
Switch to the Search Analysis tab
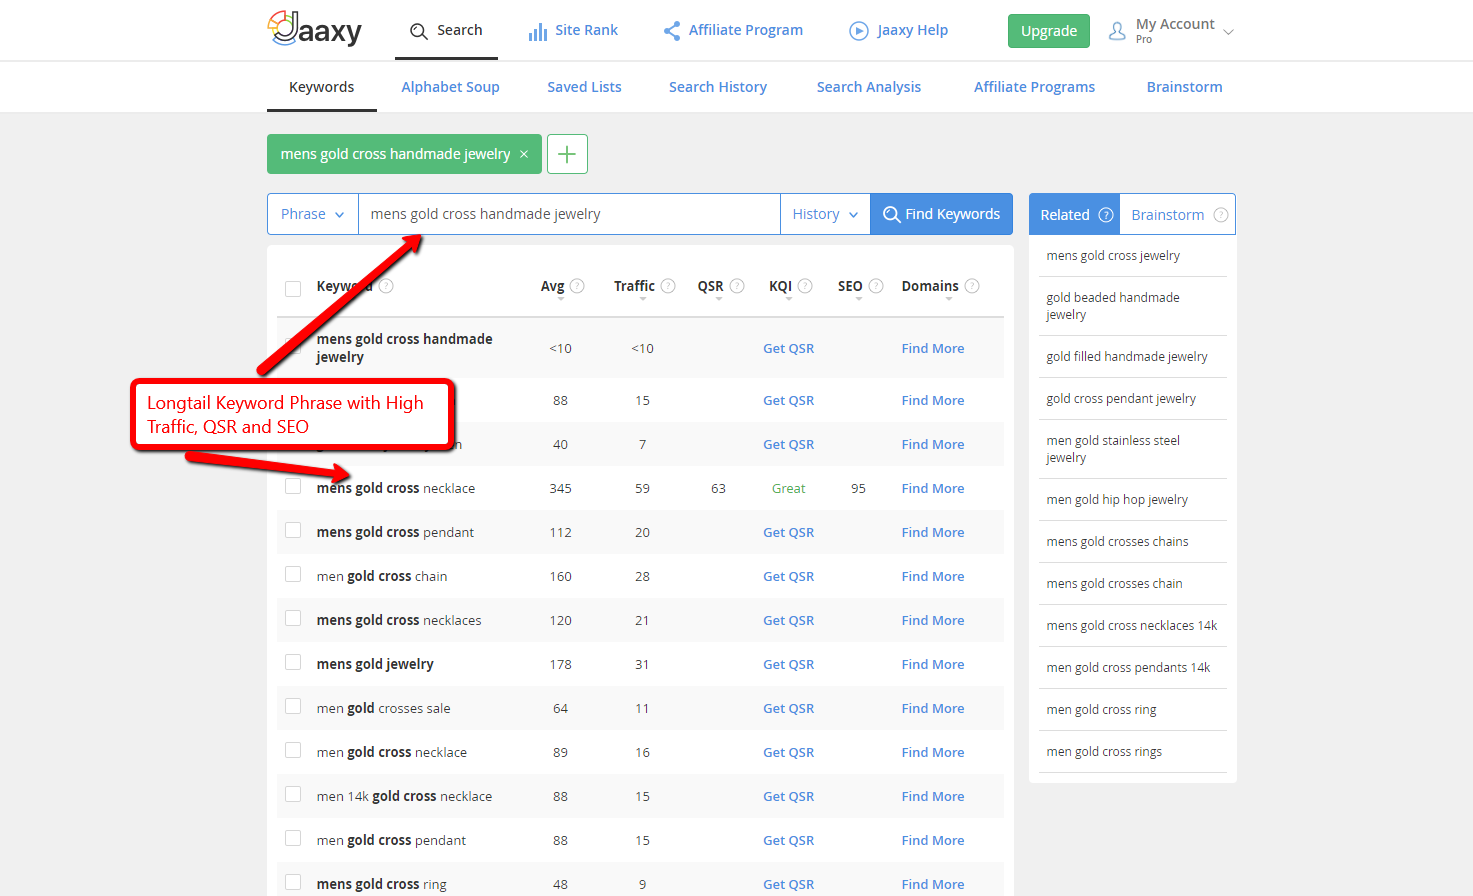869,87
